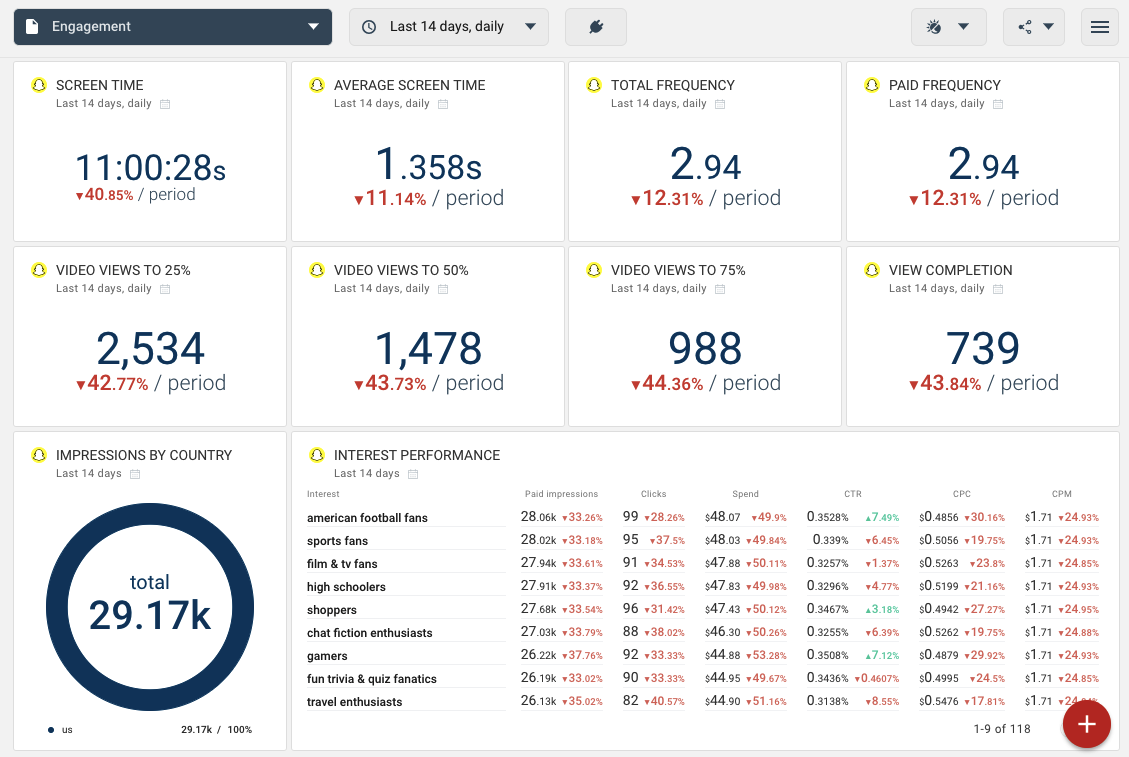Click the 2,534 video views value
Screen dimensions: 1129x757
(x=150, y=349)
